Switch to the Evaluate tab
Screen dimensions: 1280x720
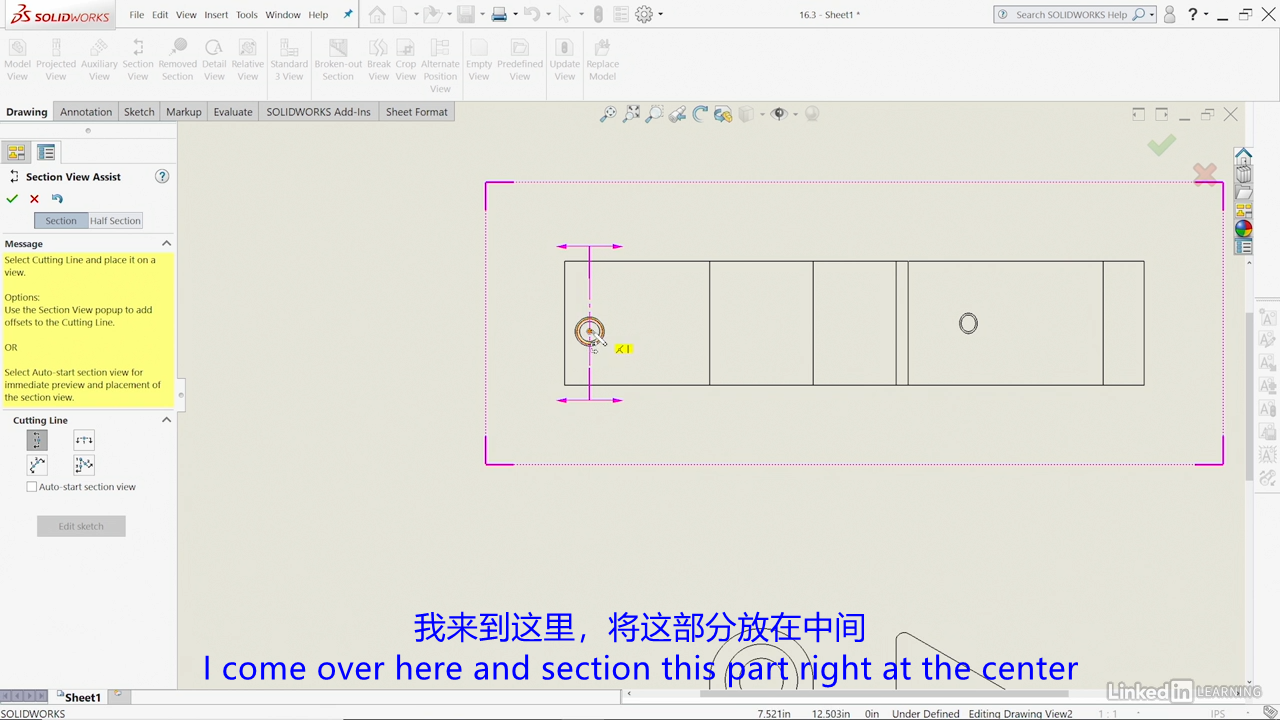233,112
